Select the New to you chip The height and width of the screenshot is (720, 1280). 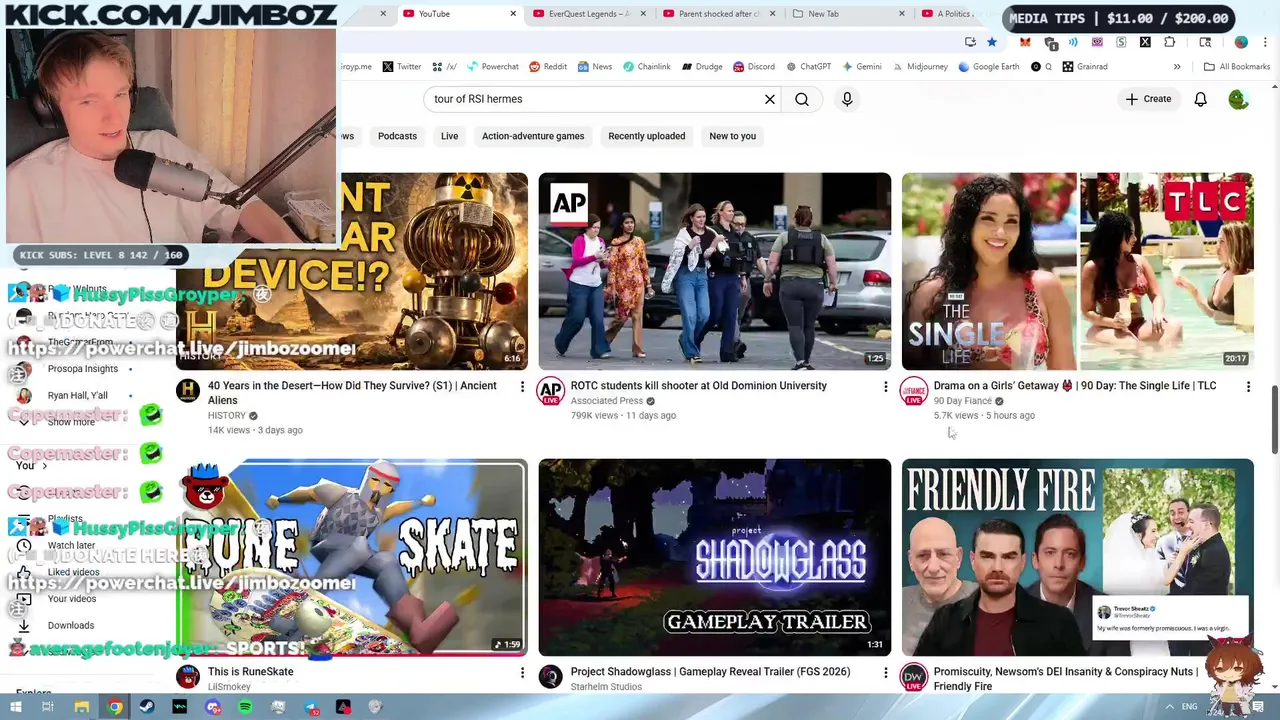(x=732, y=136)
